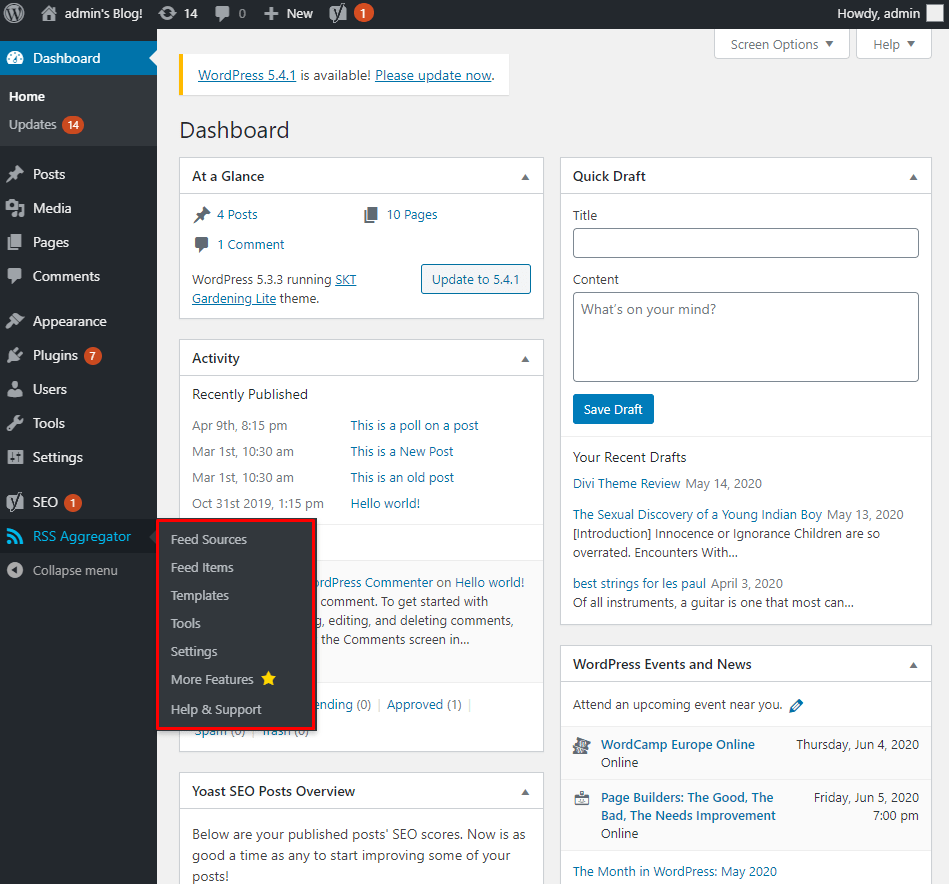Screen dimensions: 949x884
Task: Collapse the Activity widget
Action: tap(525, 359)
